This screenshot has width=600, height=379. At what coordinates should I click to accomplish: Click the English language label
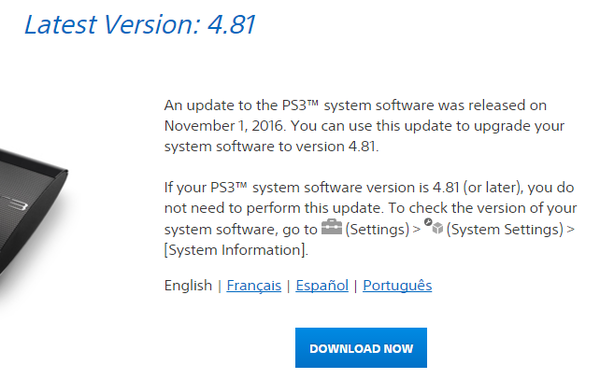pos(188,286)
